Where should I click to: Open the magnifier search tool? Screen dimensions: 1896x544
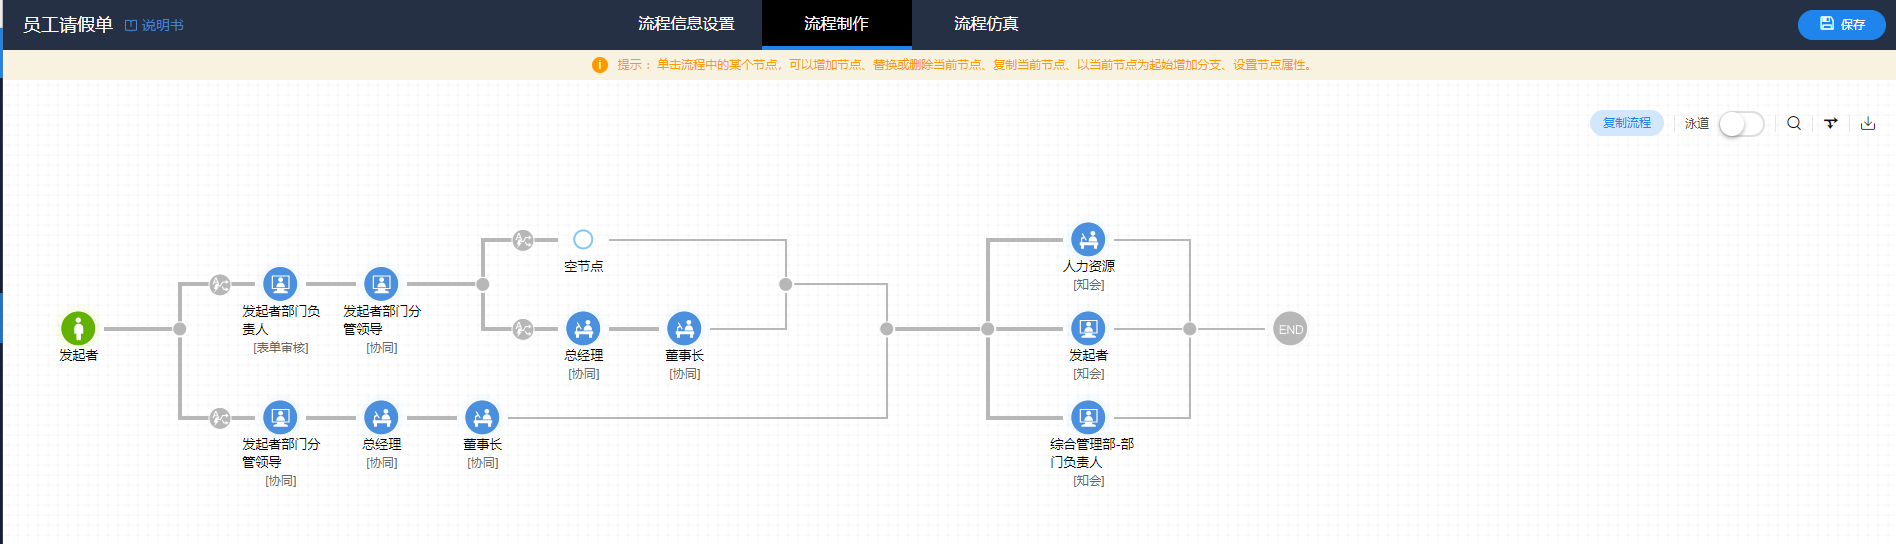(1794, 123)
